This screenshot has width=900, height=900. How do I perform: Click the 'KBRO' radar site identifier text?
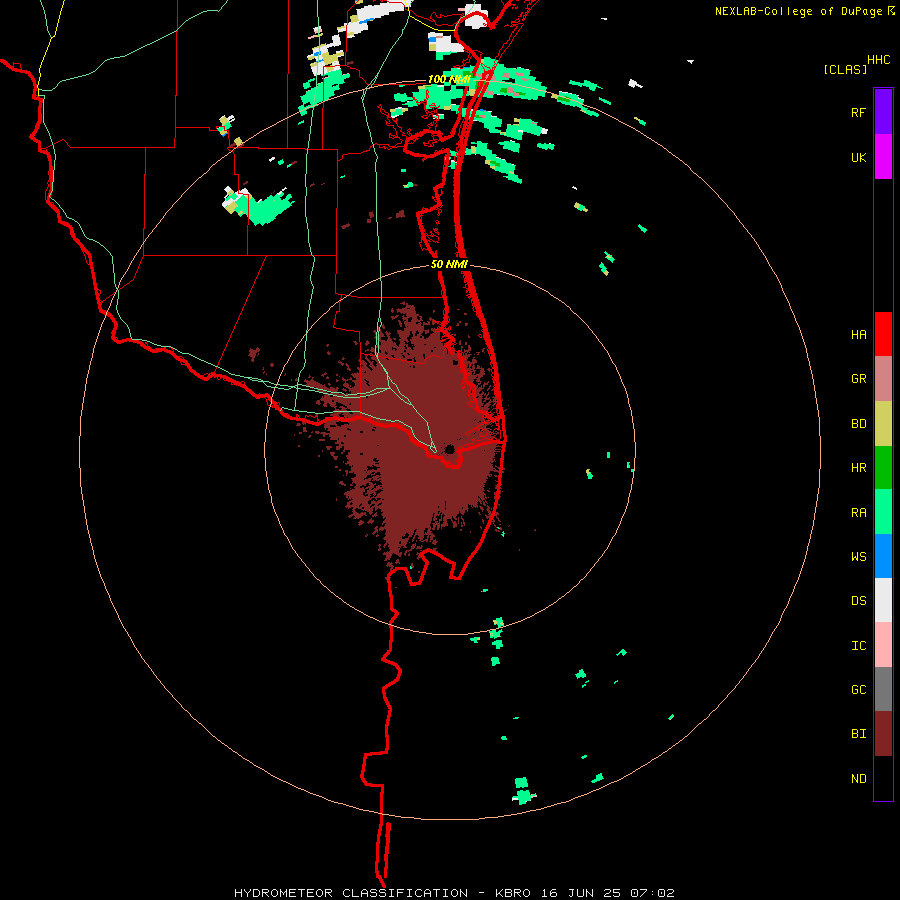pos(513,893)
